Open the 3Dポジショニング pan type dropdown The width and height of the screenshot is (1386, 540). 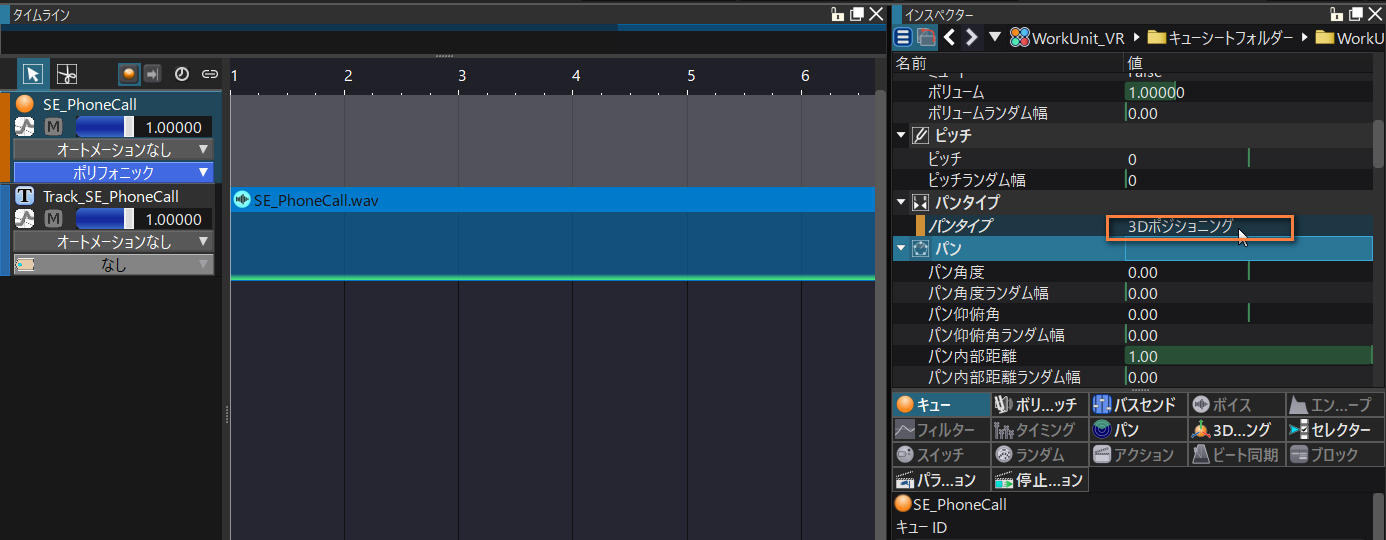pyautogui.click(x=1200, y=227)
